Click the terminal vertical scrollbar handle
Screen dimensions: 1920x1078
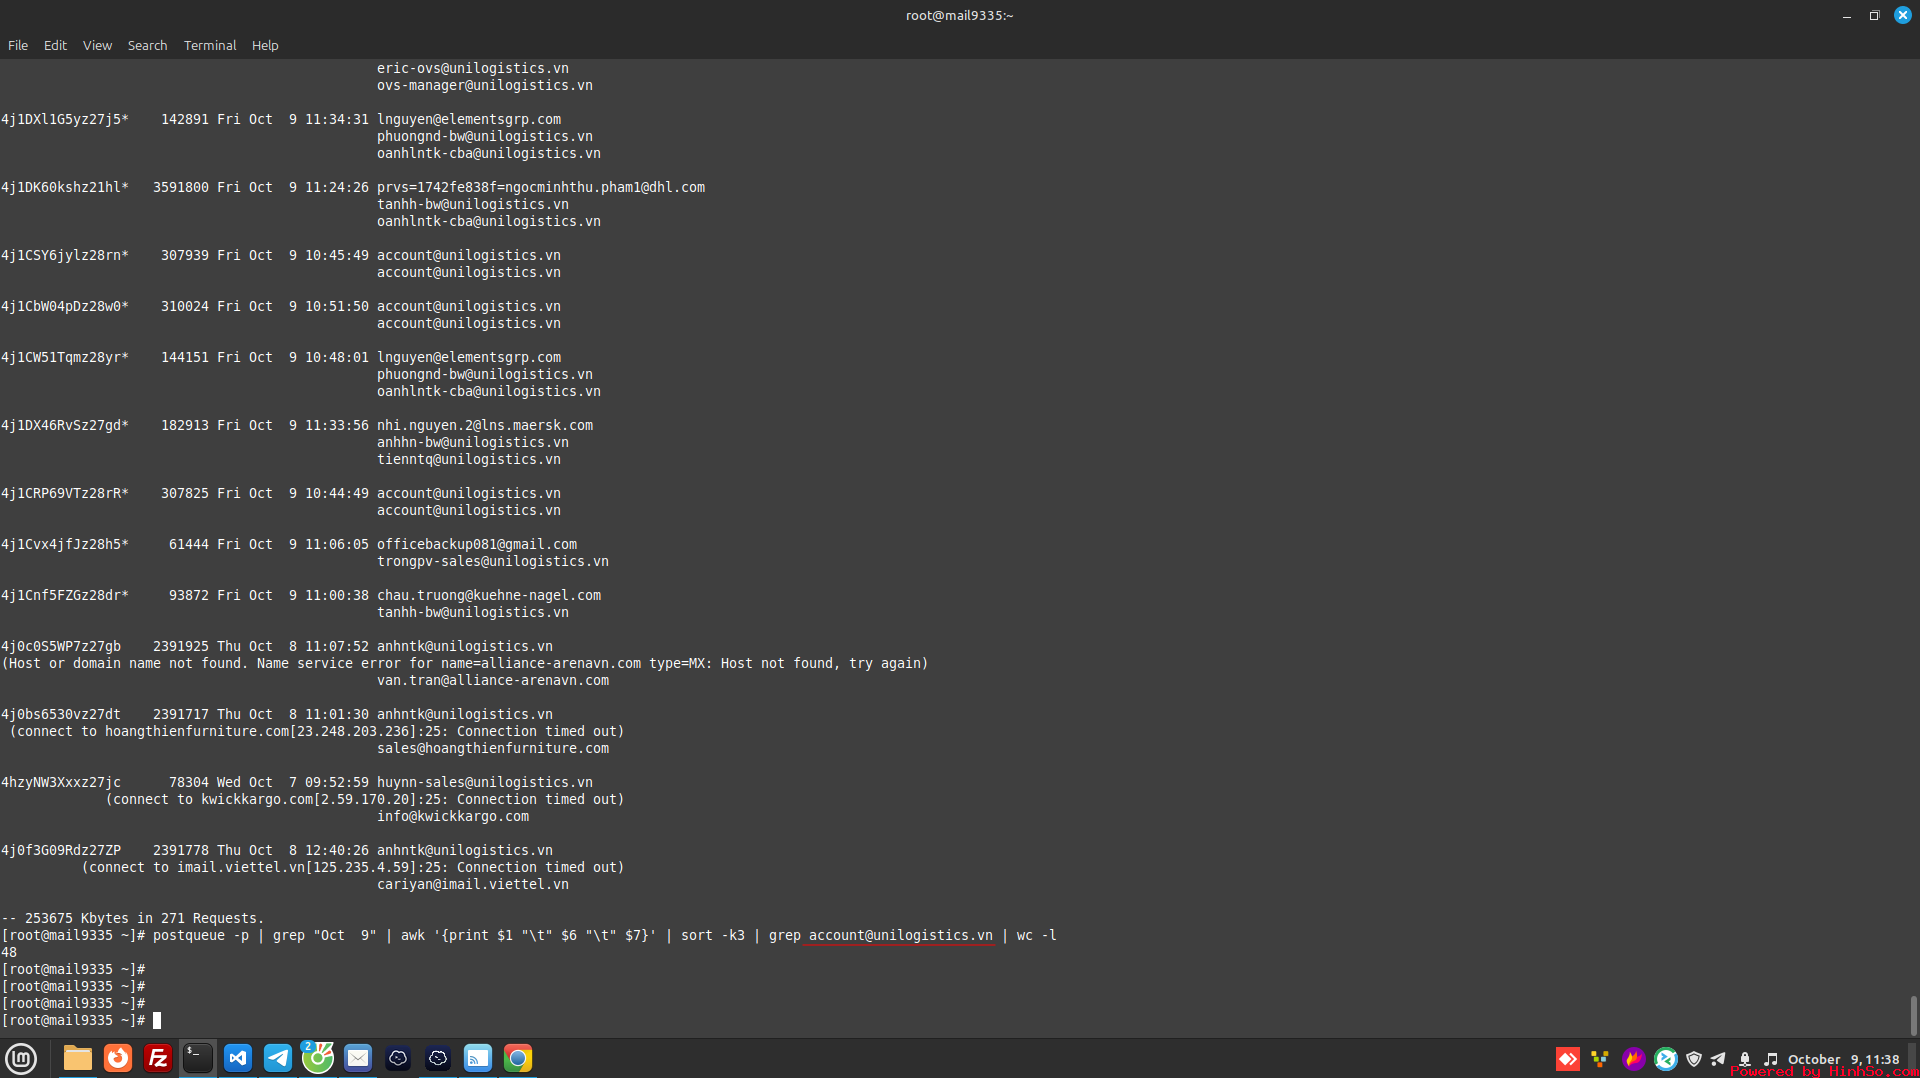pyautogui.click(x=1913, y=1015)
